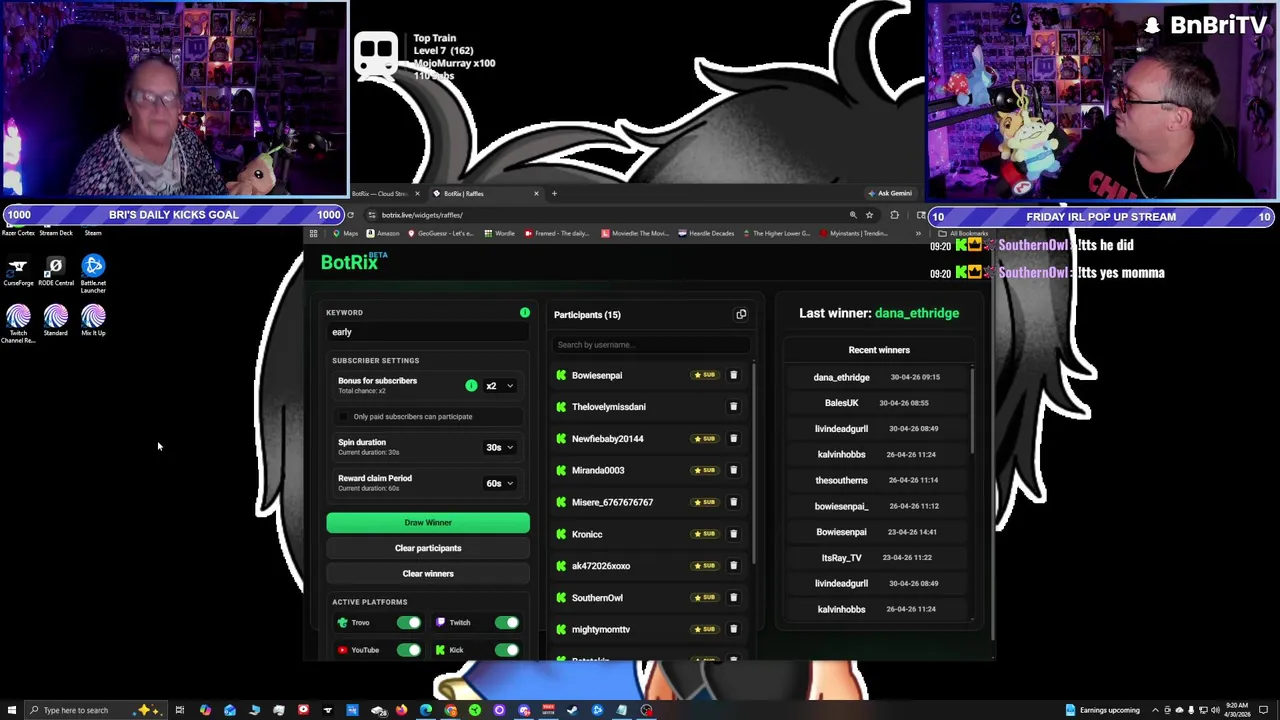Open the All Bookmarks folder
The image size is (1280, 720).
click(x=964, y=234)
